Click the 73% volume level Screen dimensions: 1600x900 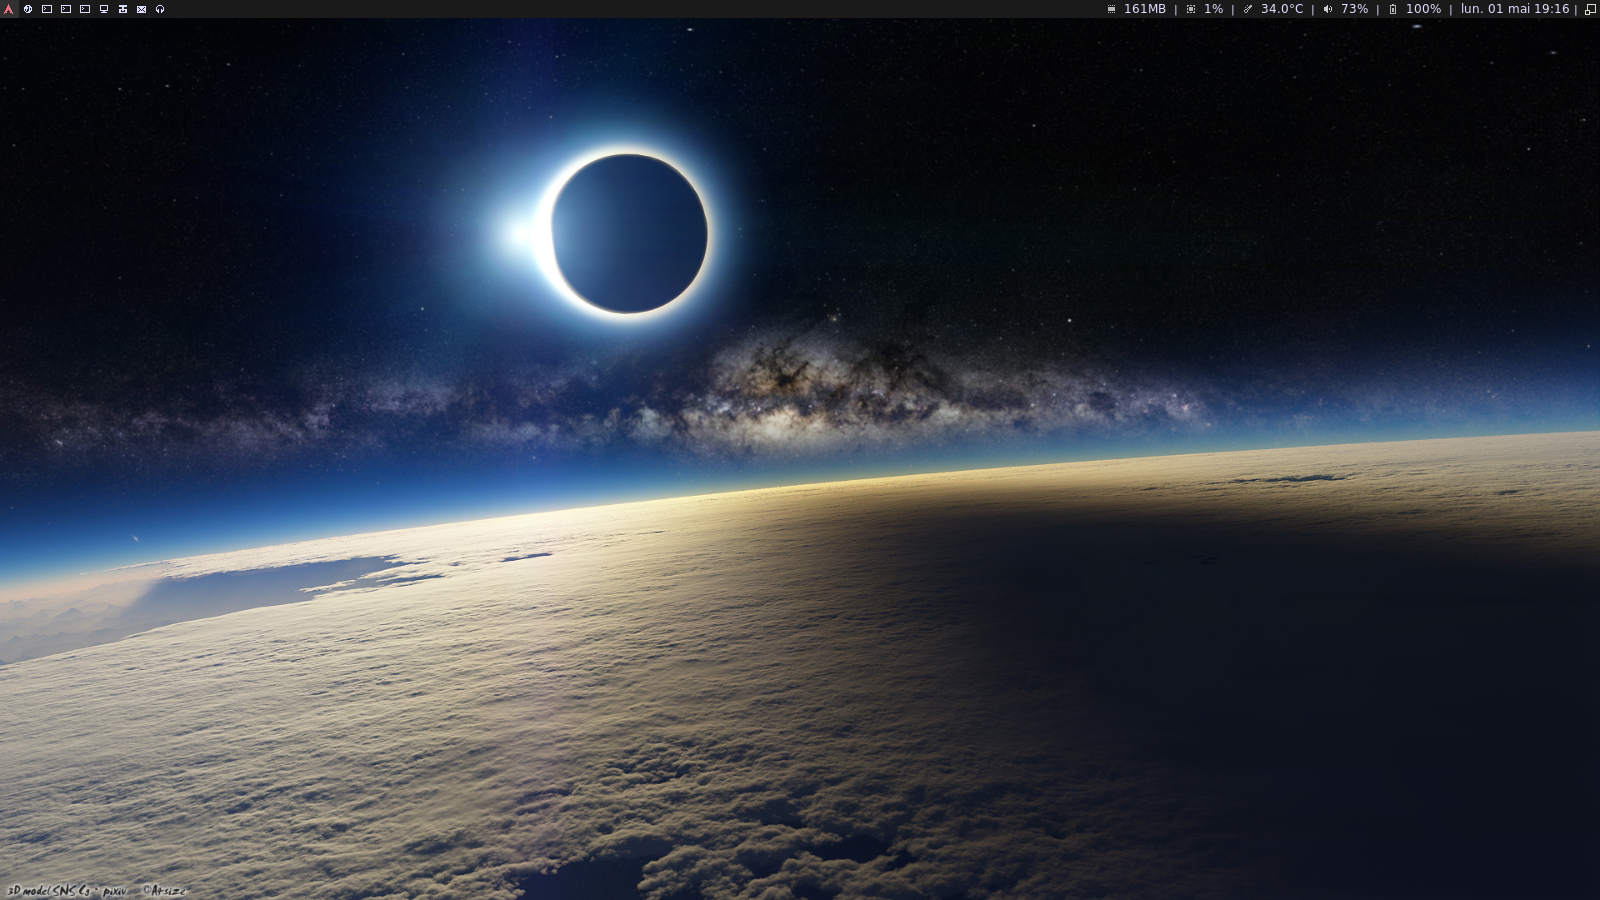point(1355,9)
